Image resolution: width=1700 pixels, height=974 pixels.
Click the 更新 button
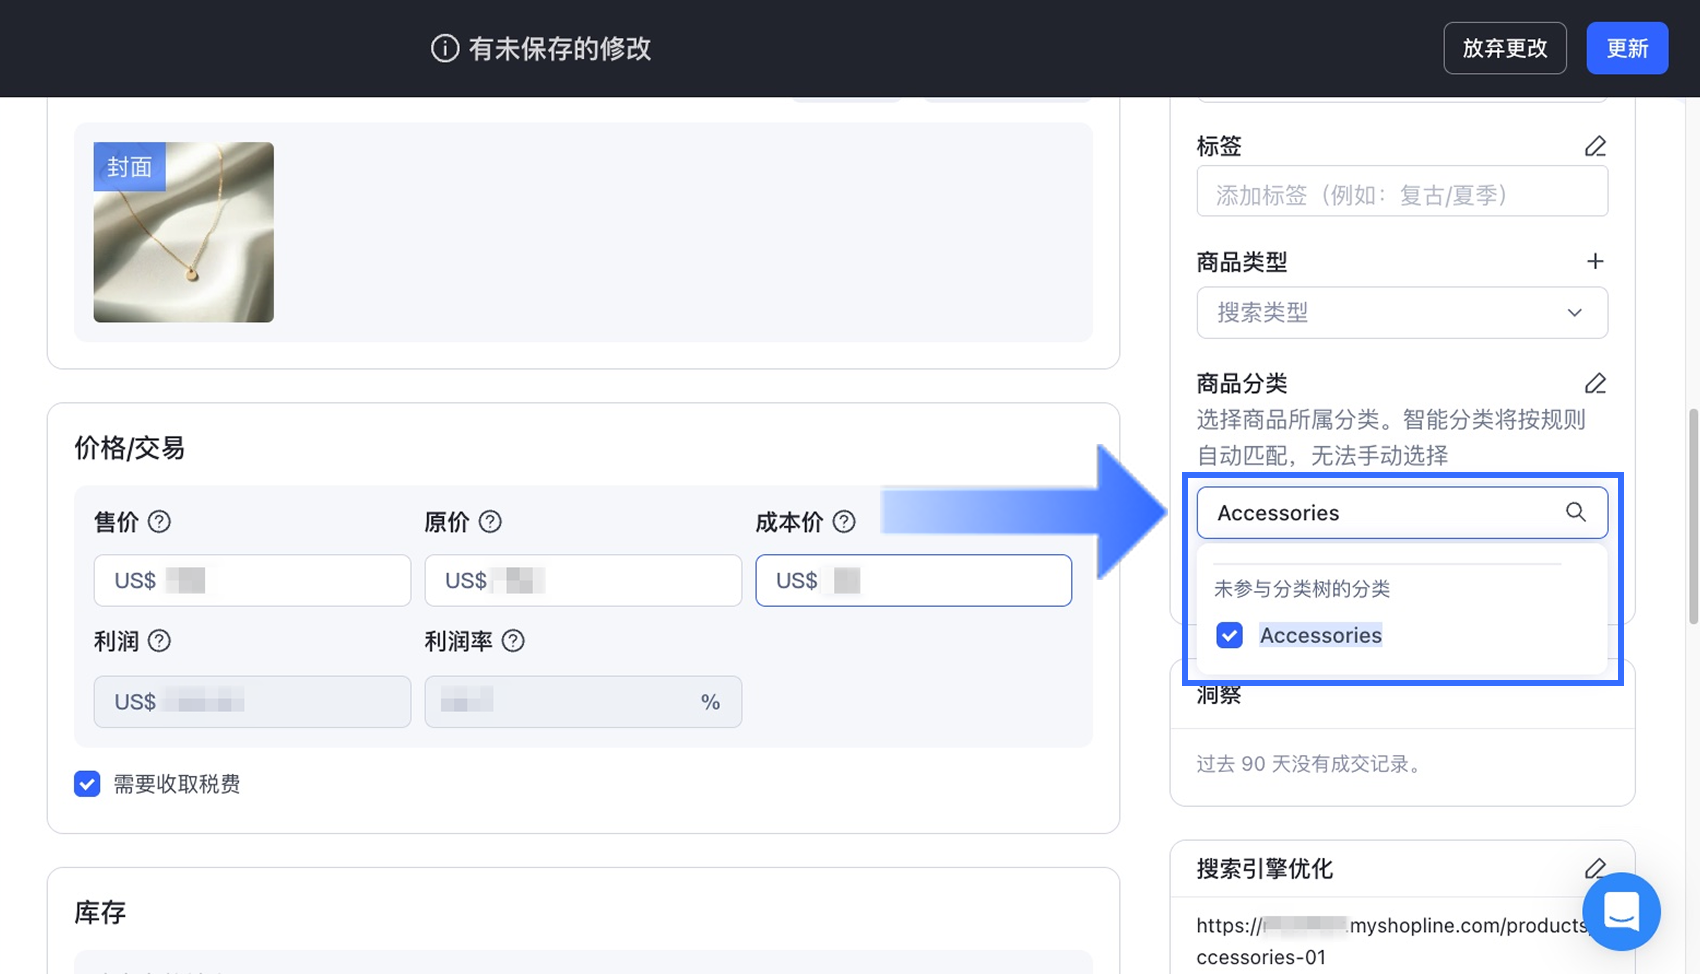1626,47
